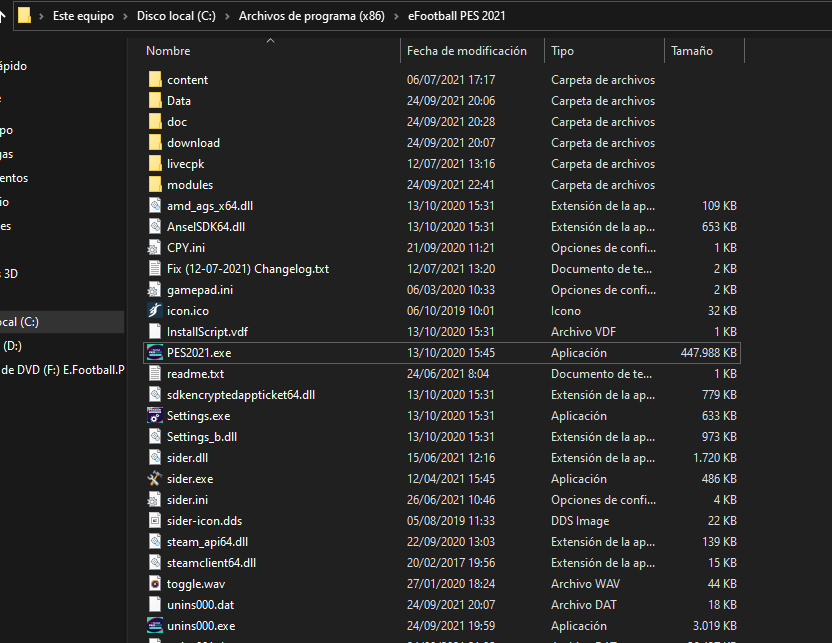Open DVD (F:) E.Football drive in sidebar

click(62, 370)
